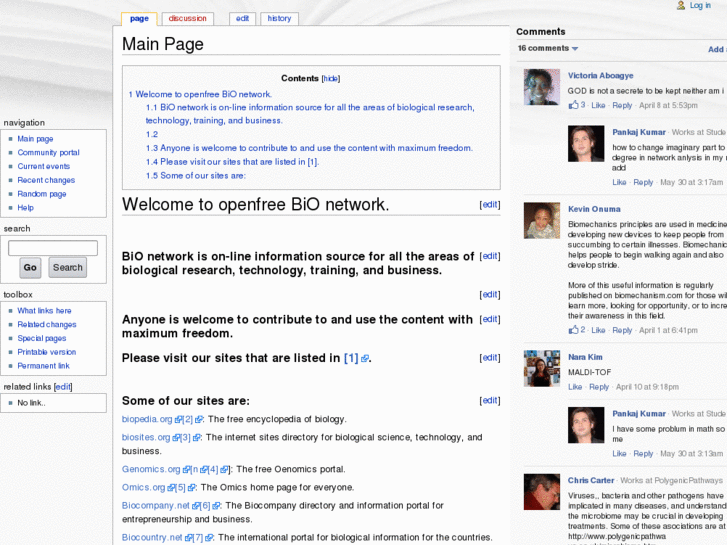Open Nara Kim's profile picture
The width and height of the screenshot is (727, 545).
pyautogui.click(x=542, y=368)
